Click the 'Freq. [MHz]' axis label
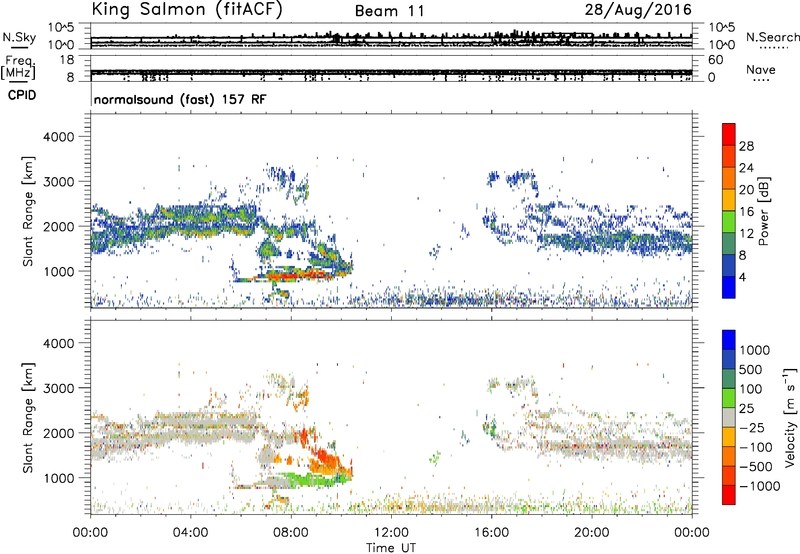This screenshot has width=800, height=554. (x=18, y=67)
